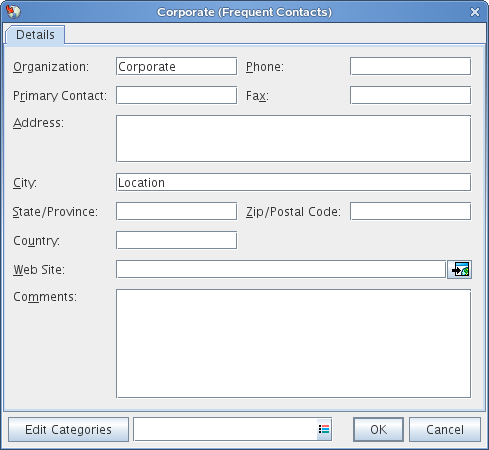This screenshot has height=450, width=489.
Task: Open the categories list dropdown icon
Action: 324,429
